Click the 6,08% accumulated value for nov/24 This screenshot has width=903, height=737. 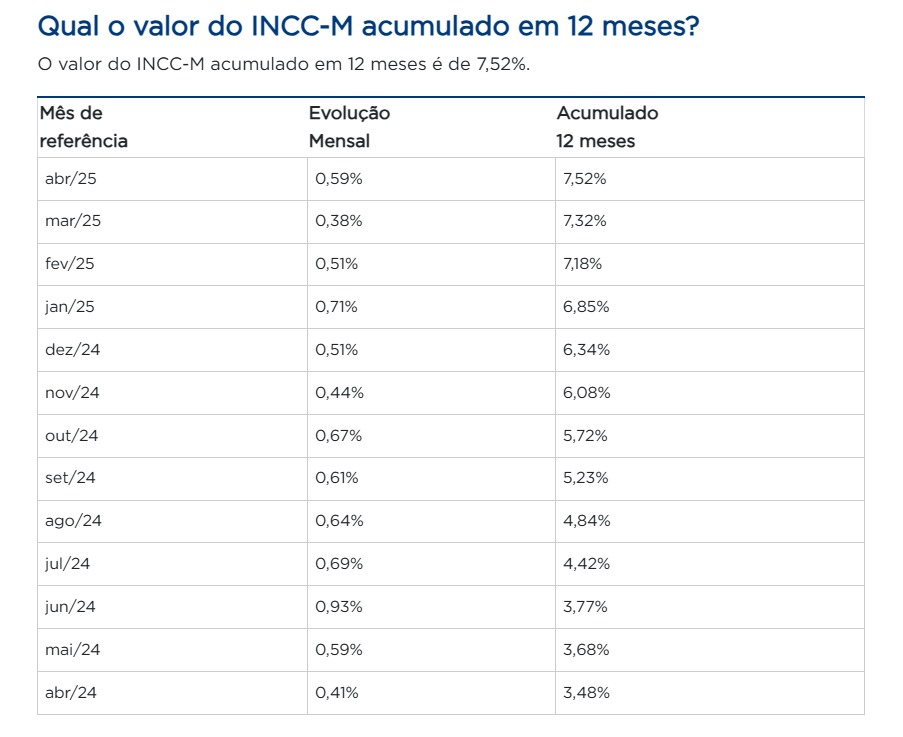(x=586, y=393)
